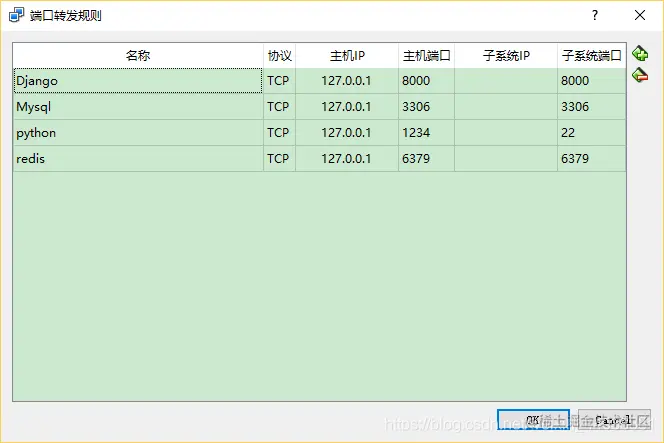This screenshot has height=443, width=664.
Task: Click guest port 6379 in redis row
Action: (x=592, y=159)
